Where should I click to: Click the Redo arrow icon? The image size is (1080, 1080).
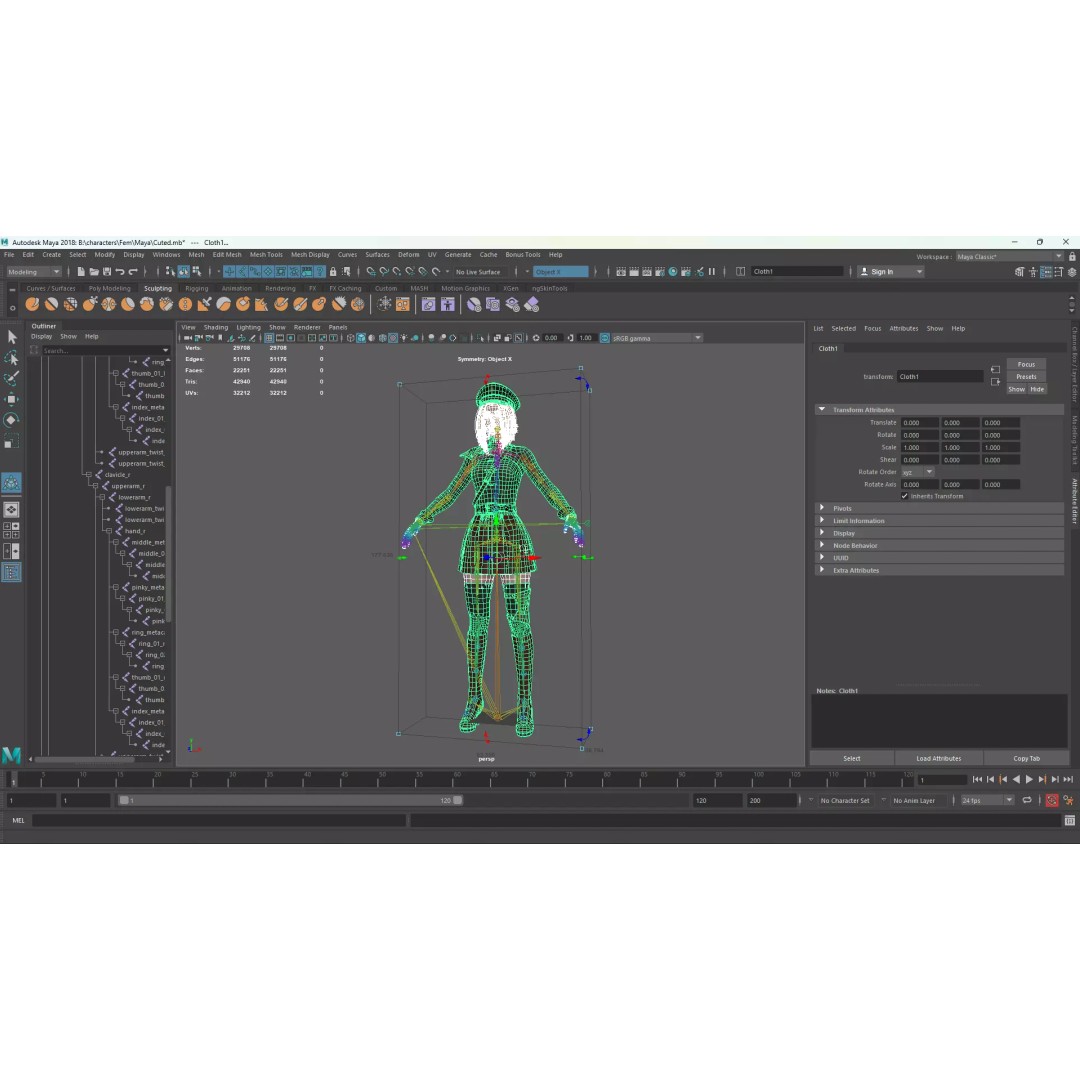[133, 271]
